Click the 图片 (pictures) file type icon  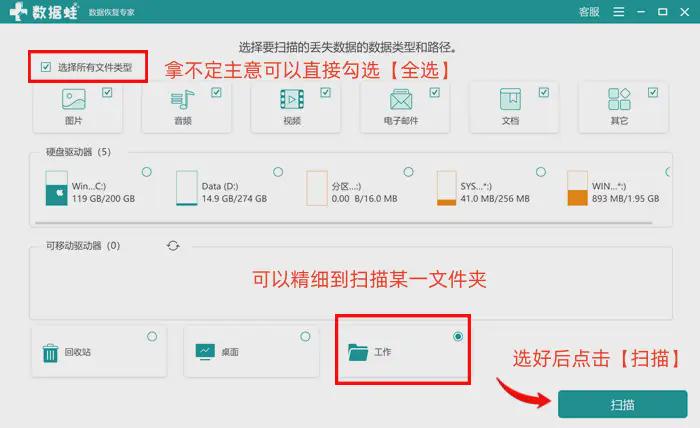pyautogui.click(x=73, y=100)
